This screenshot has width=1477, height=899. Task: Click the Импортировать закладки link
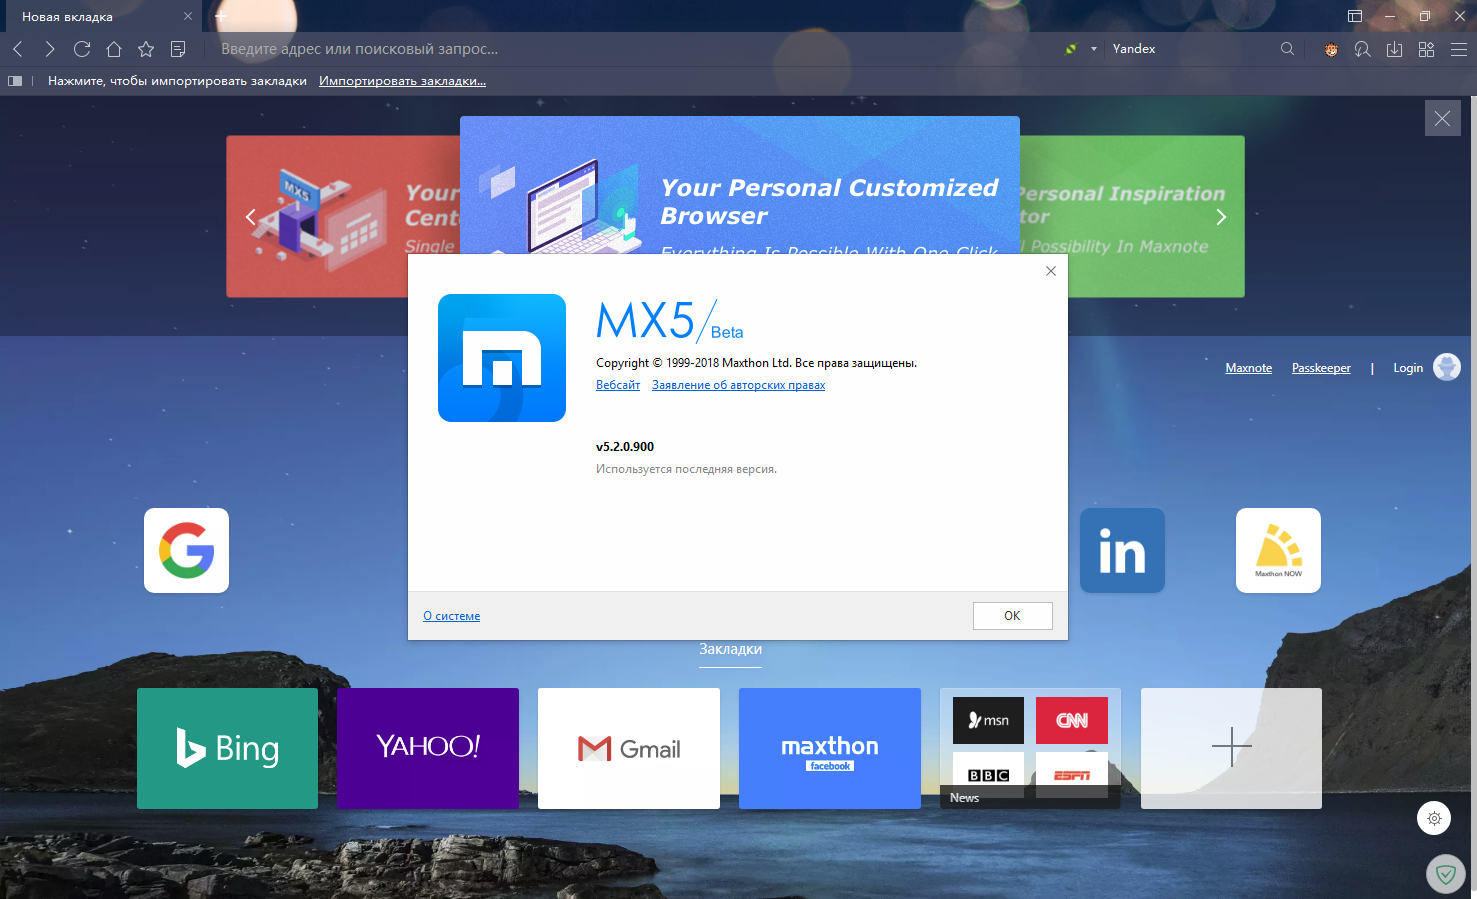tap(402, 81)
